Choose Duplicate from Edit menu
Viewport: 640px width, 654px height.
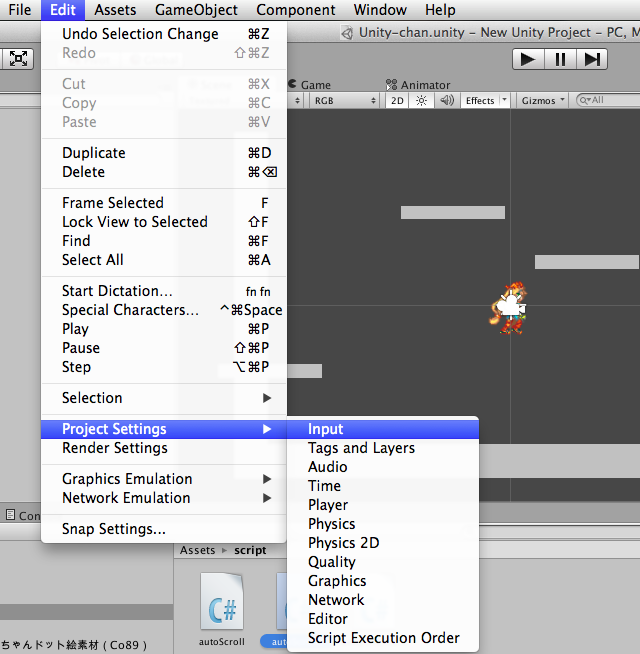pos(164,153)
